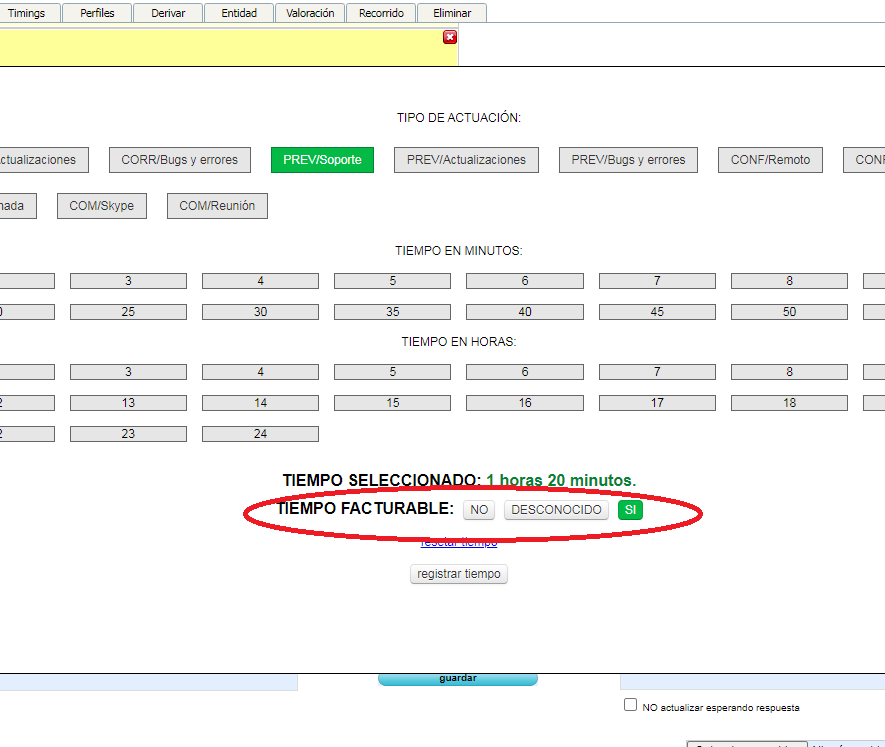
Task: Choose 4 hours
Action: (260, 372)
